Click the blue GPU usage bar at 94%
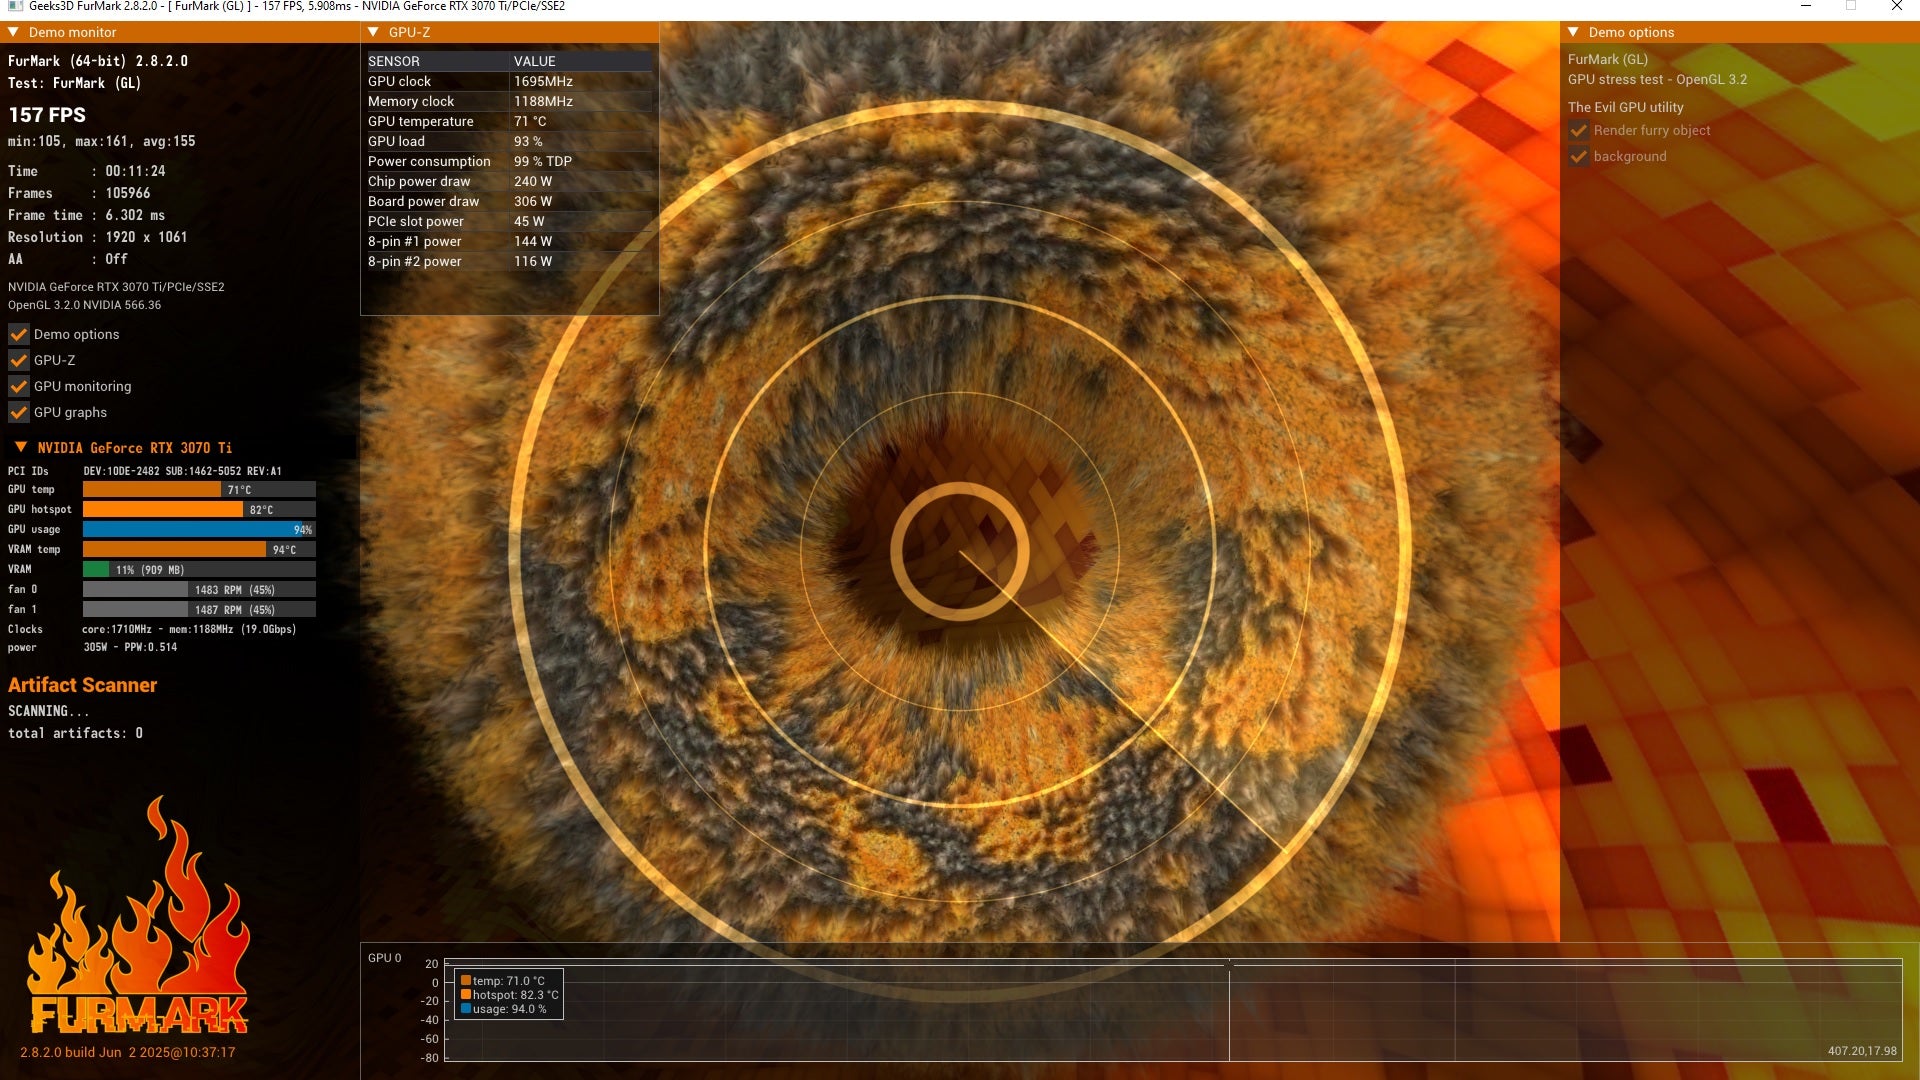 click(x=199, y=529)
